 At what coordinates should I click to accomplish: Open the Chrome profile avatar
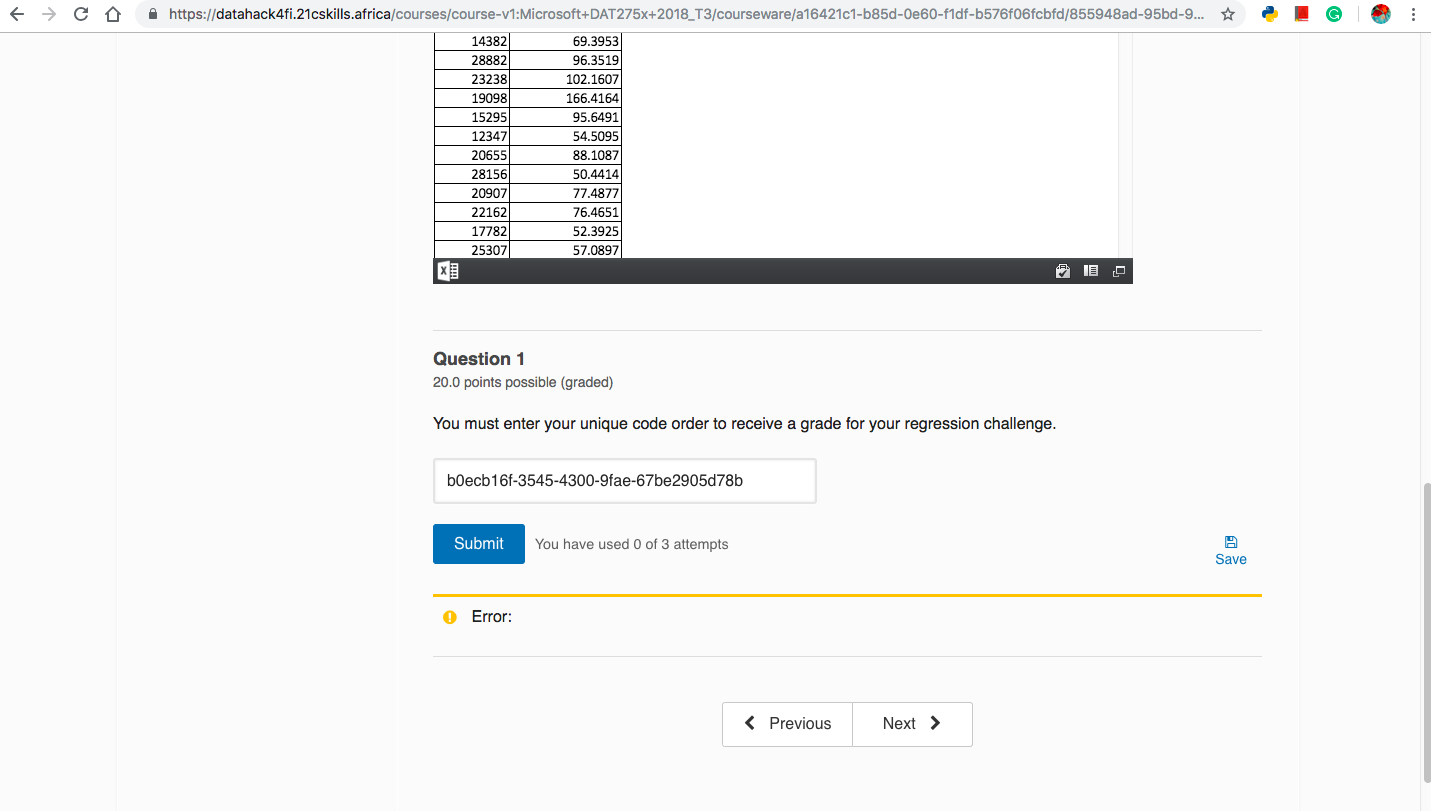(1381, 15)
